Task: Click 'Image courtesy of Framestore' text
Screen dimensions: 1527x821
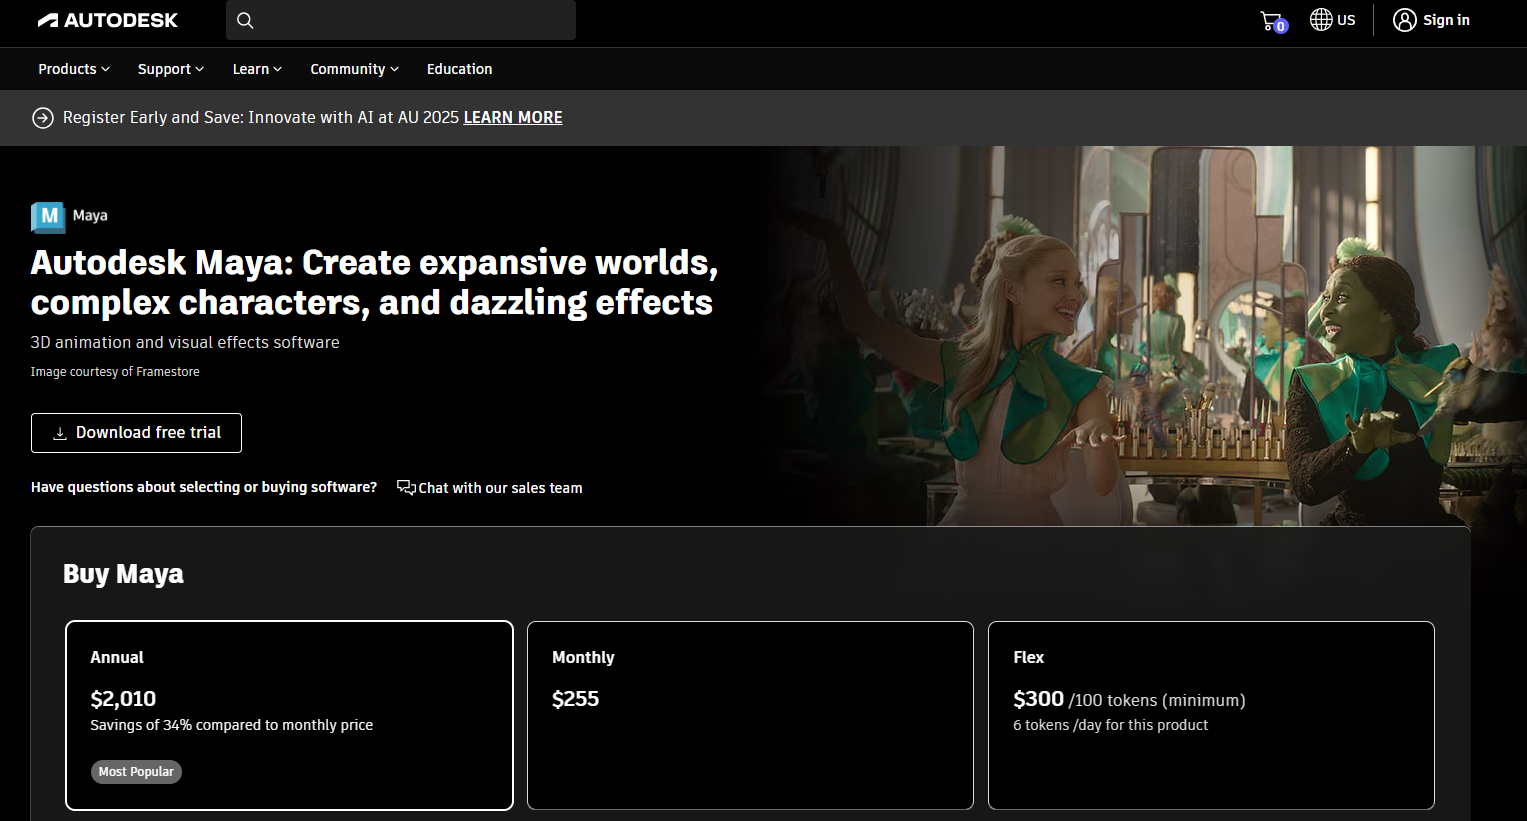Action: coord(115,372)
